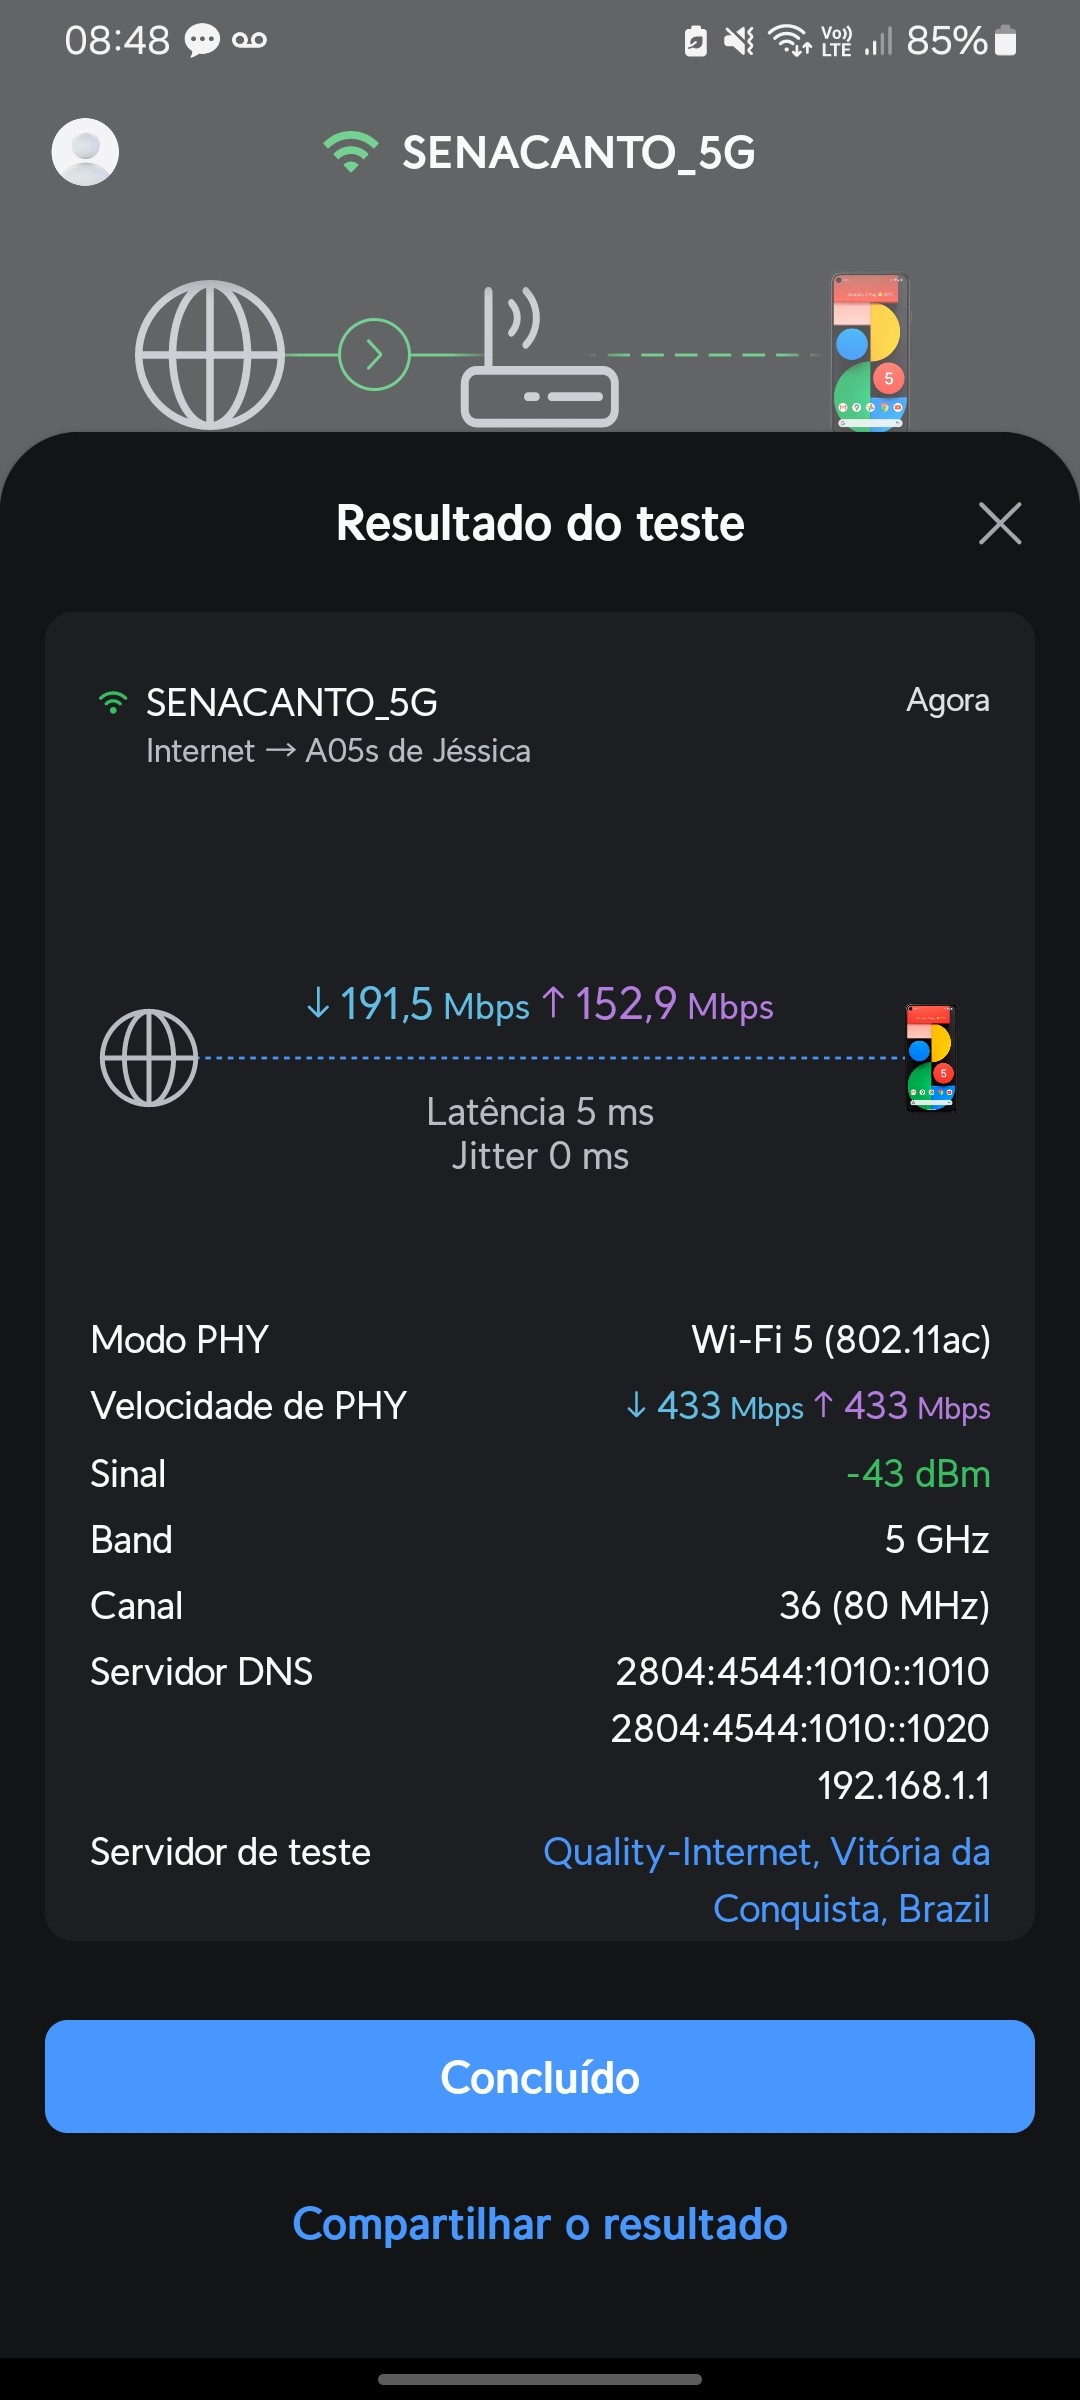This screenshot has width=1080, height=2400.
Task: Tap the battery icon in status bar
Action: [1006, 41]
